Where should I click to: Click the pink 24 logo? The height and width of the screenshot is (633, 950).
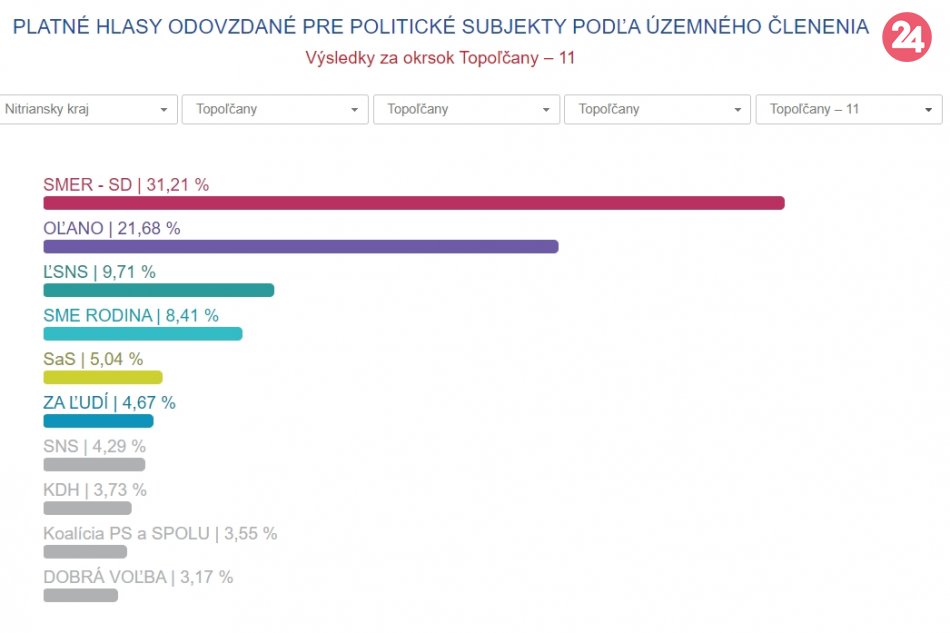tap(906, 38)
